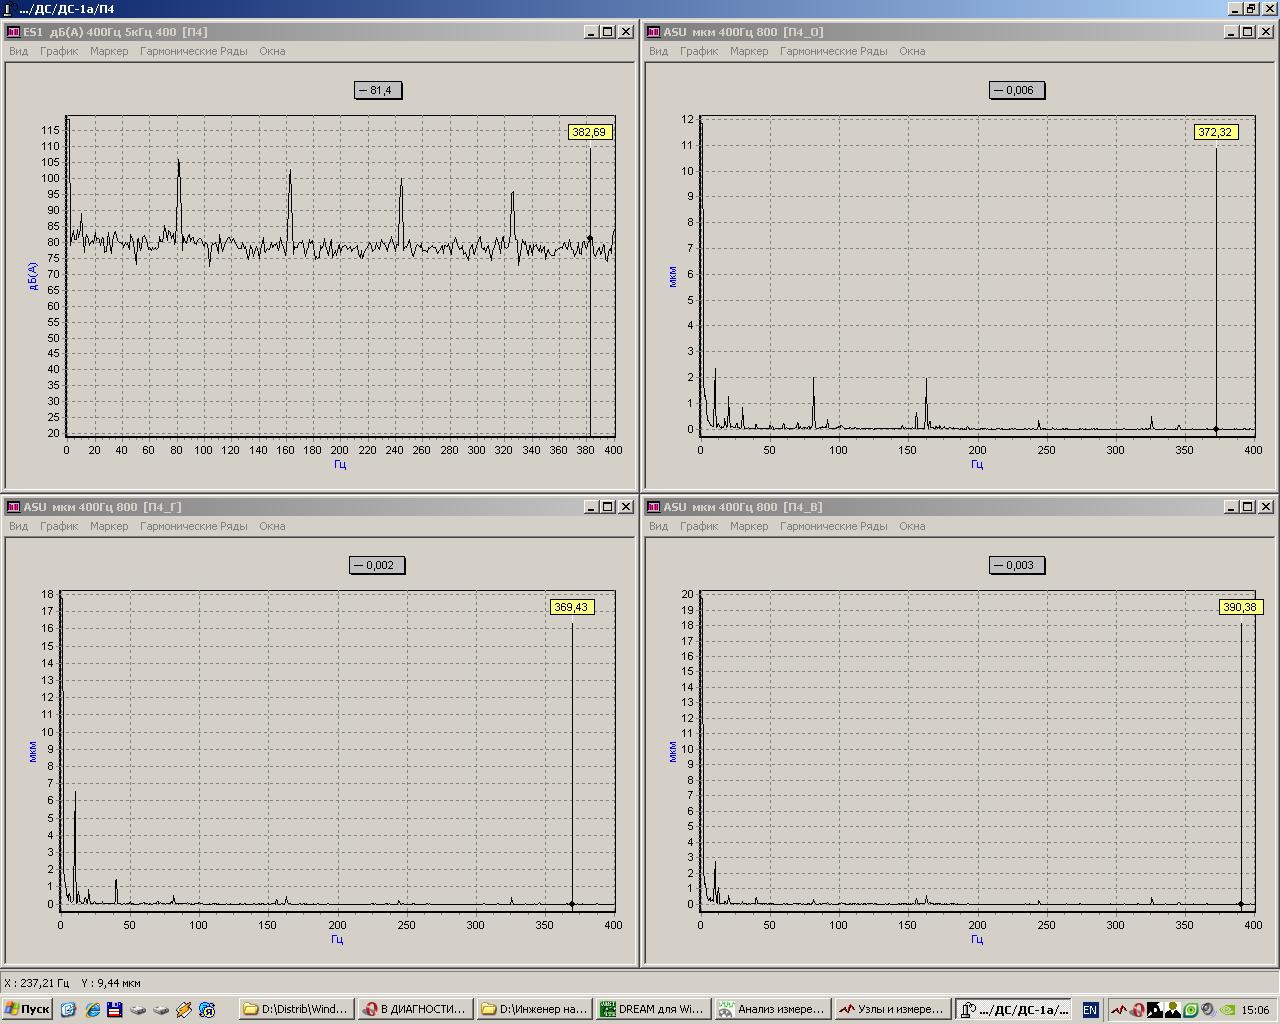Click the floppy disk quick launch icon
The width and height of the screenshot is (1280, 1024).
pos(115,1010)
